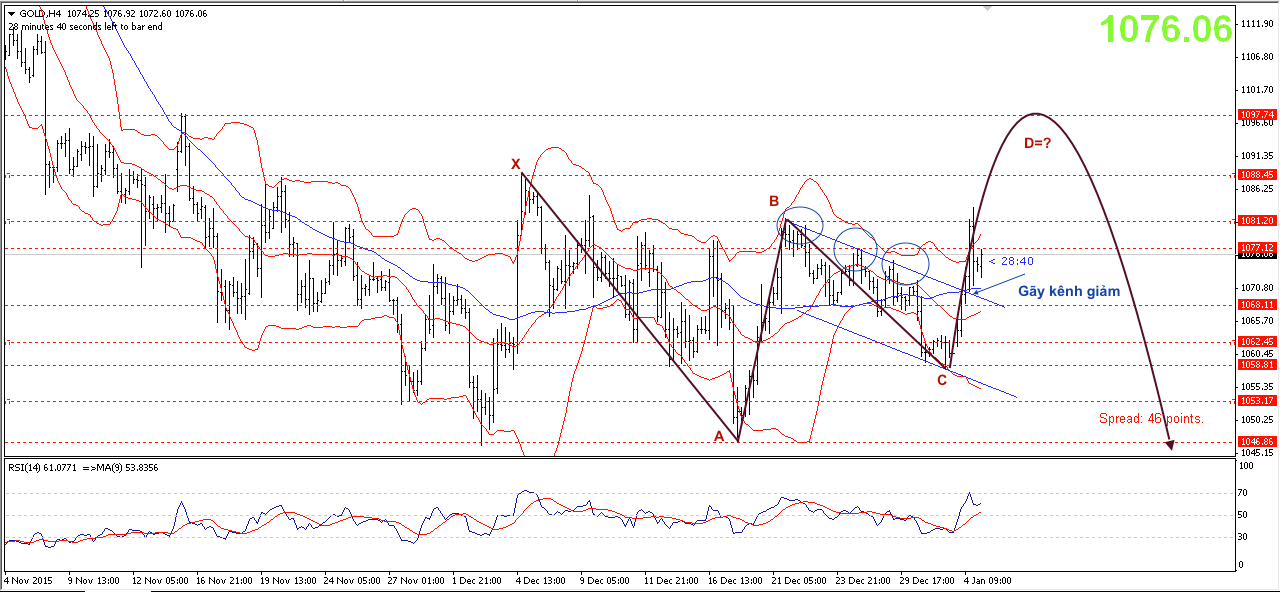Click the '4 Dec 13:00' time axis label
This screenshot has height=592, width=1280.
coord(538,579)
